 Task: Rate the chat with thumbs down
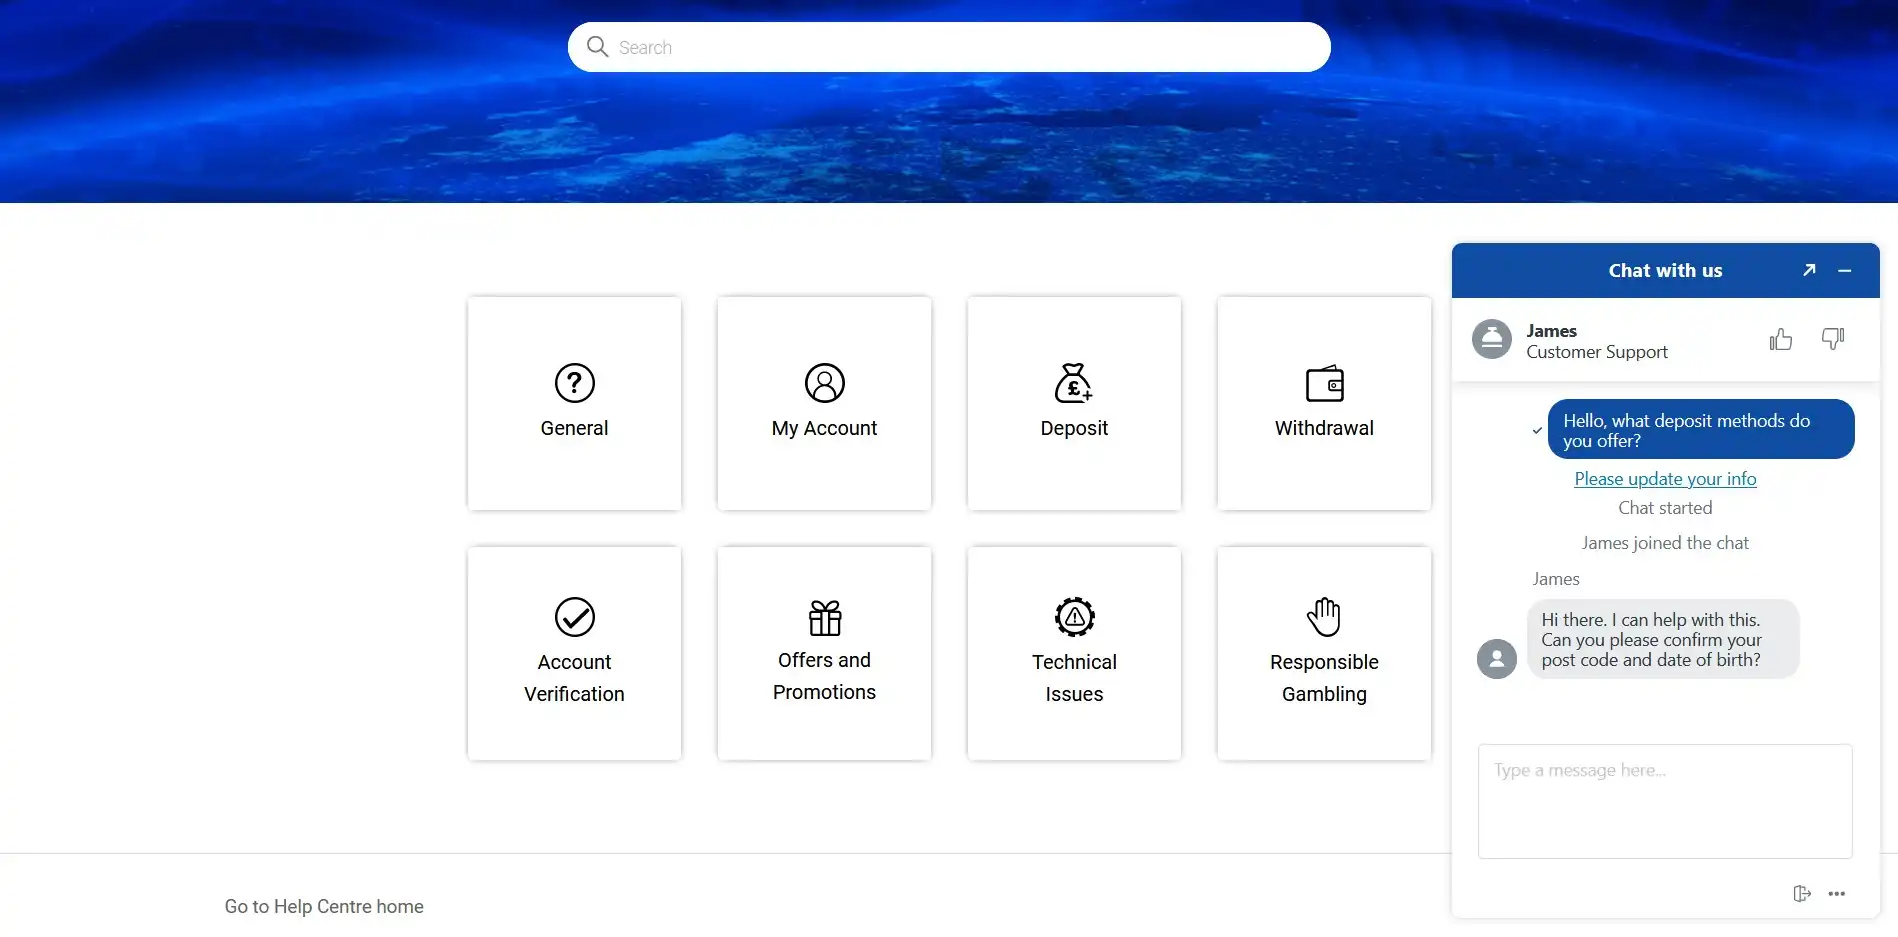[x=1832, y=340]
